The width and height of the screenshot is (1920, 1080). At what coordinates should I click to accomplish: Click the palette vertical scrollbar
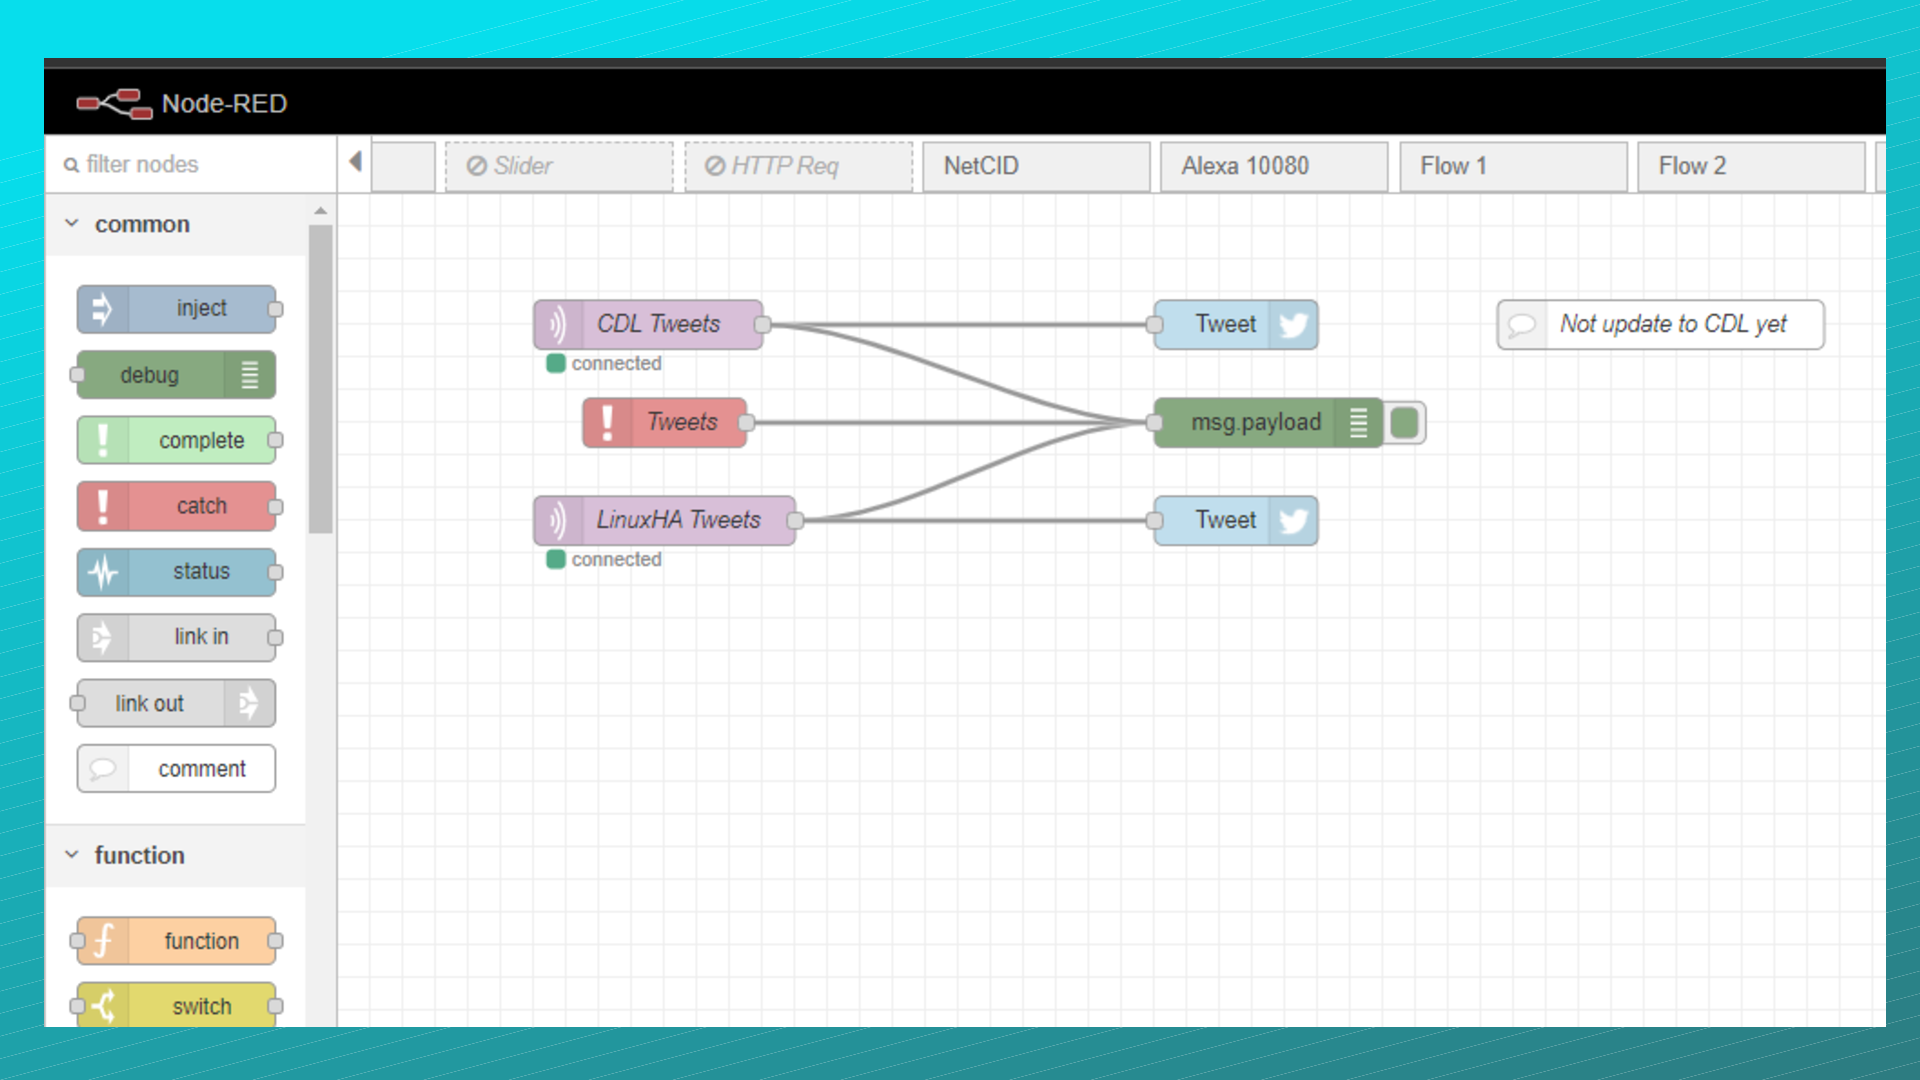tap(320, 380)
